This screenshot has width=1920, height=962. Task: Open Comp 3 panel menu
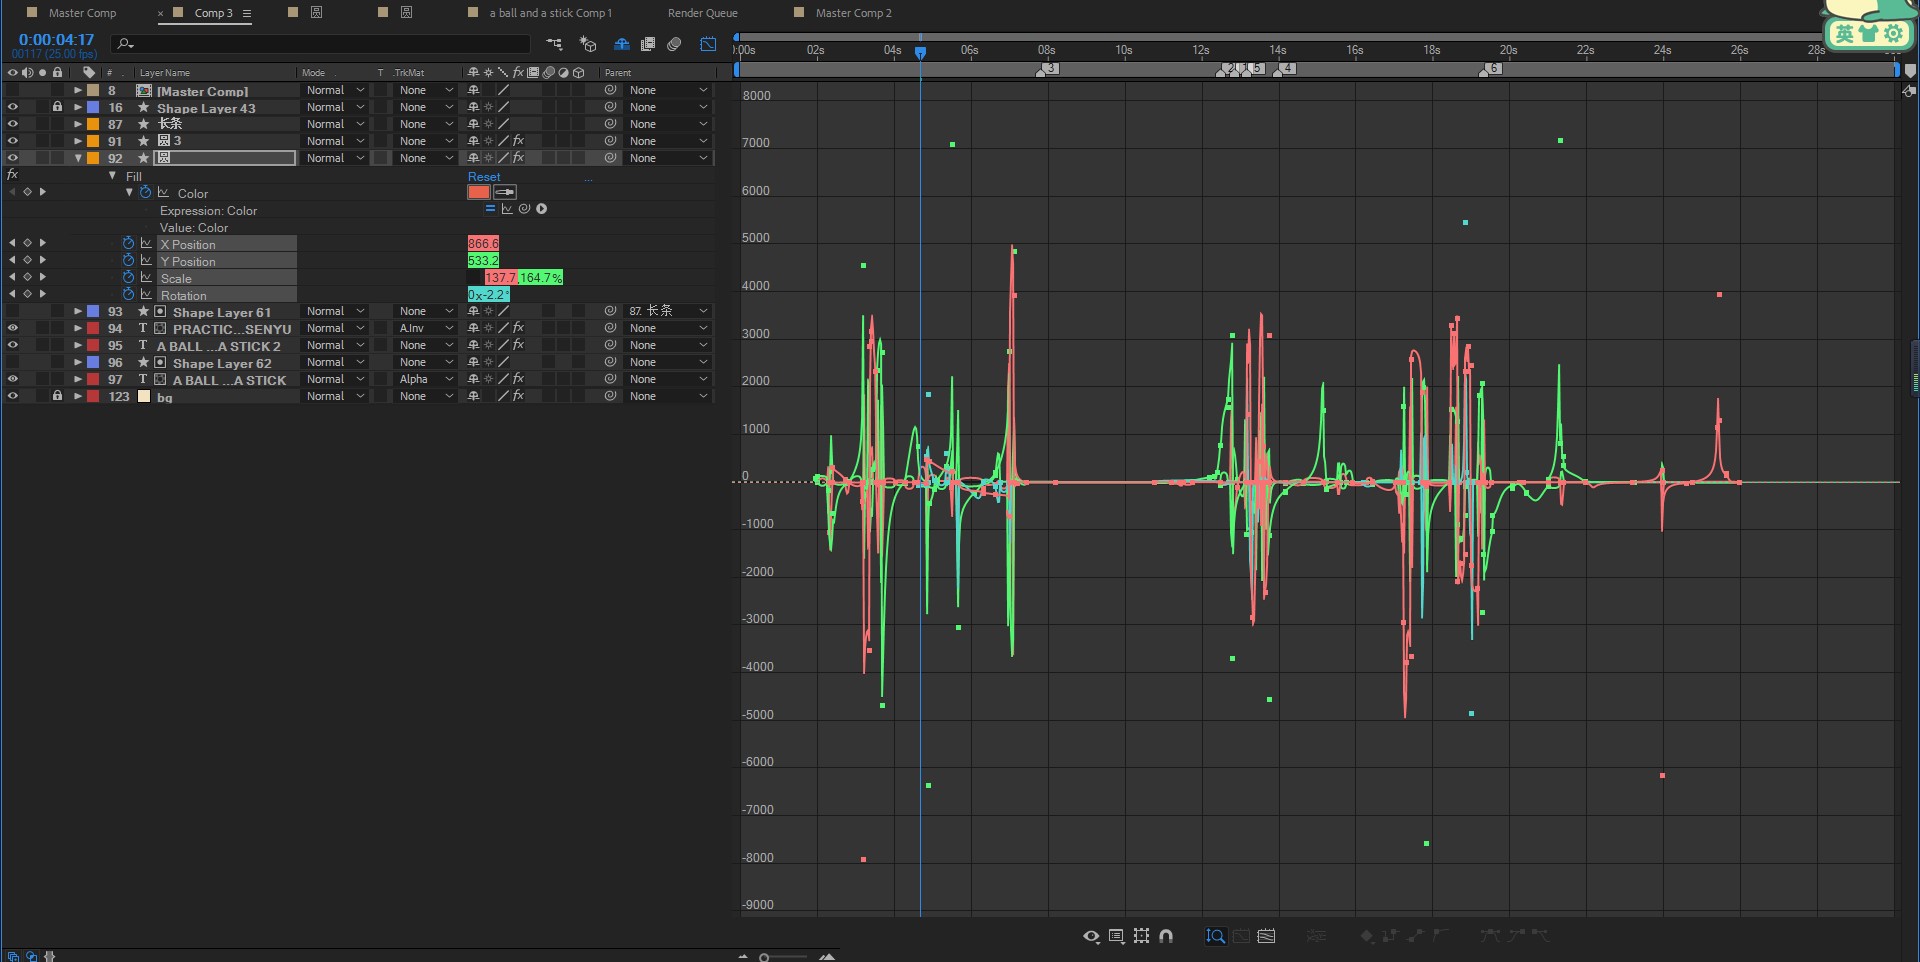[247, 13]
